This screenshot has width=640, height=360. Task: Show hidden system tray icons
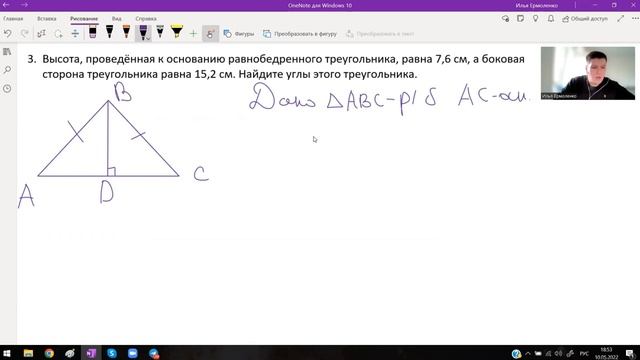pos(528,353)
